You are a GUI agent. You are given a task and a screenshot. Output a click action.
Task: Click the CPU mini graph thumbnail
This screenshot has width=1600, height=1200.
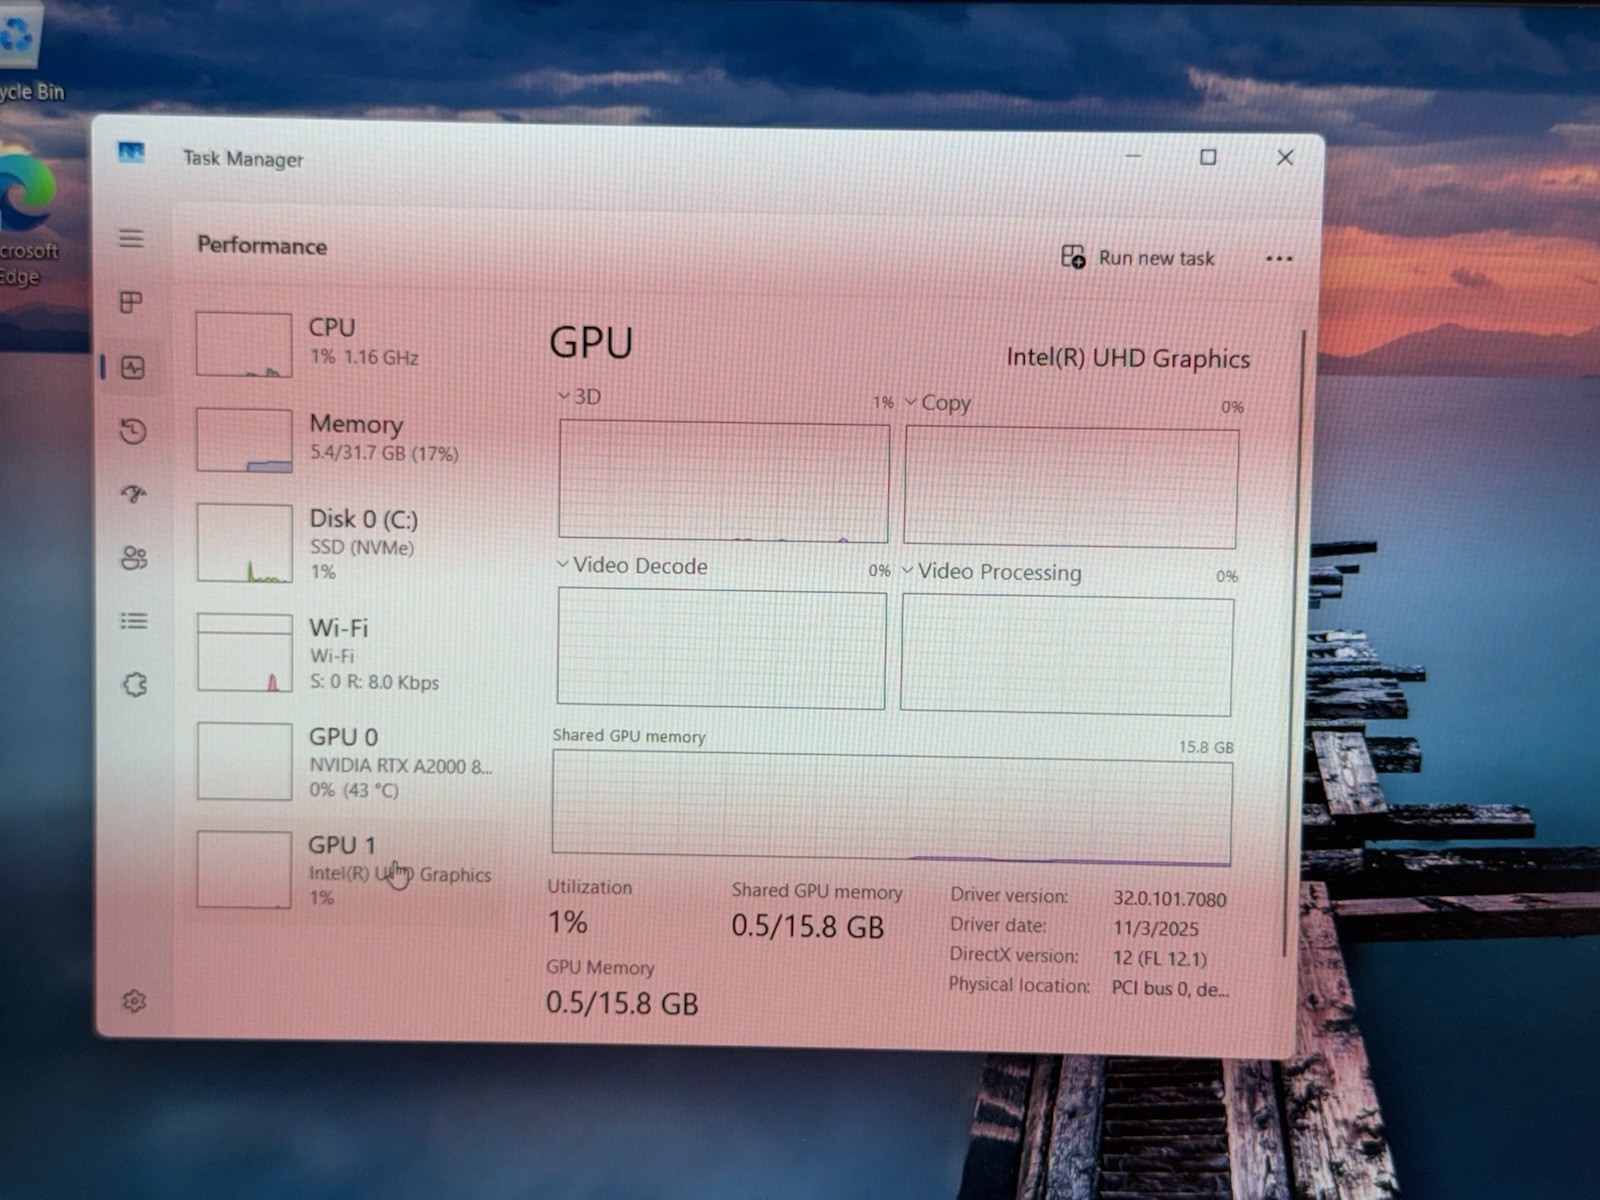244,344
